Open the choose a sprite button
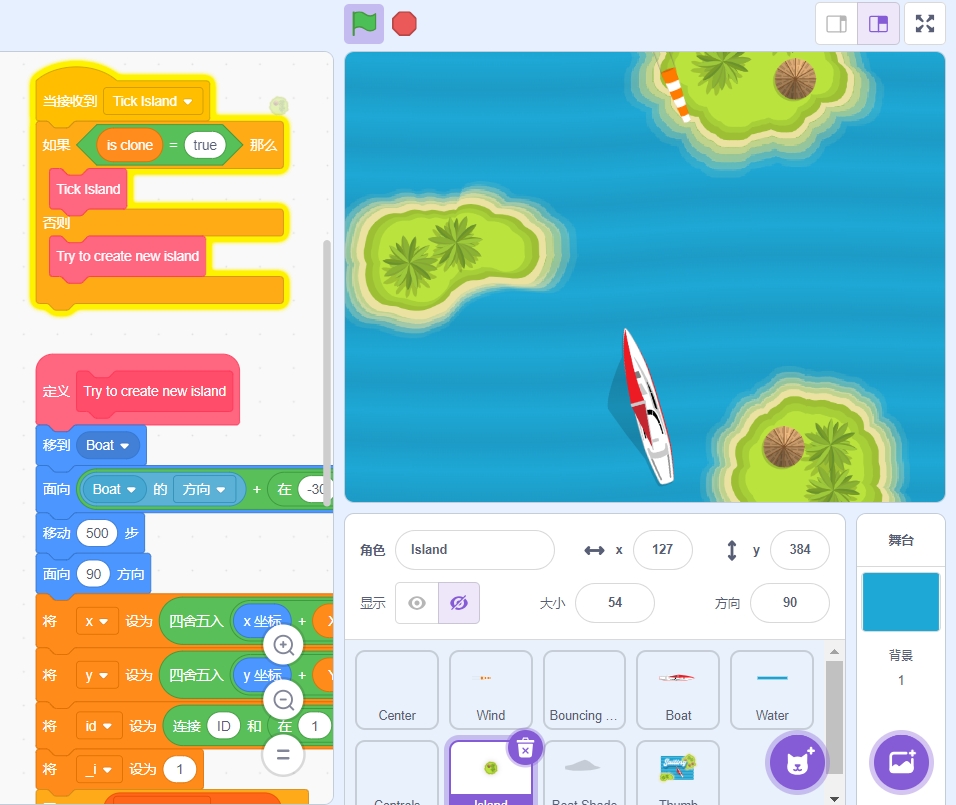Viewport: 956px width, 805px height. point(797,762)
